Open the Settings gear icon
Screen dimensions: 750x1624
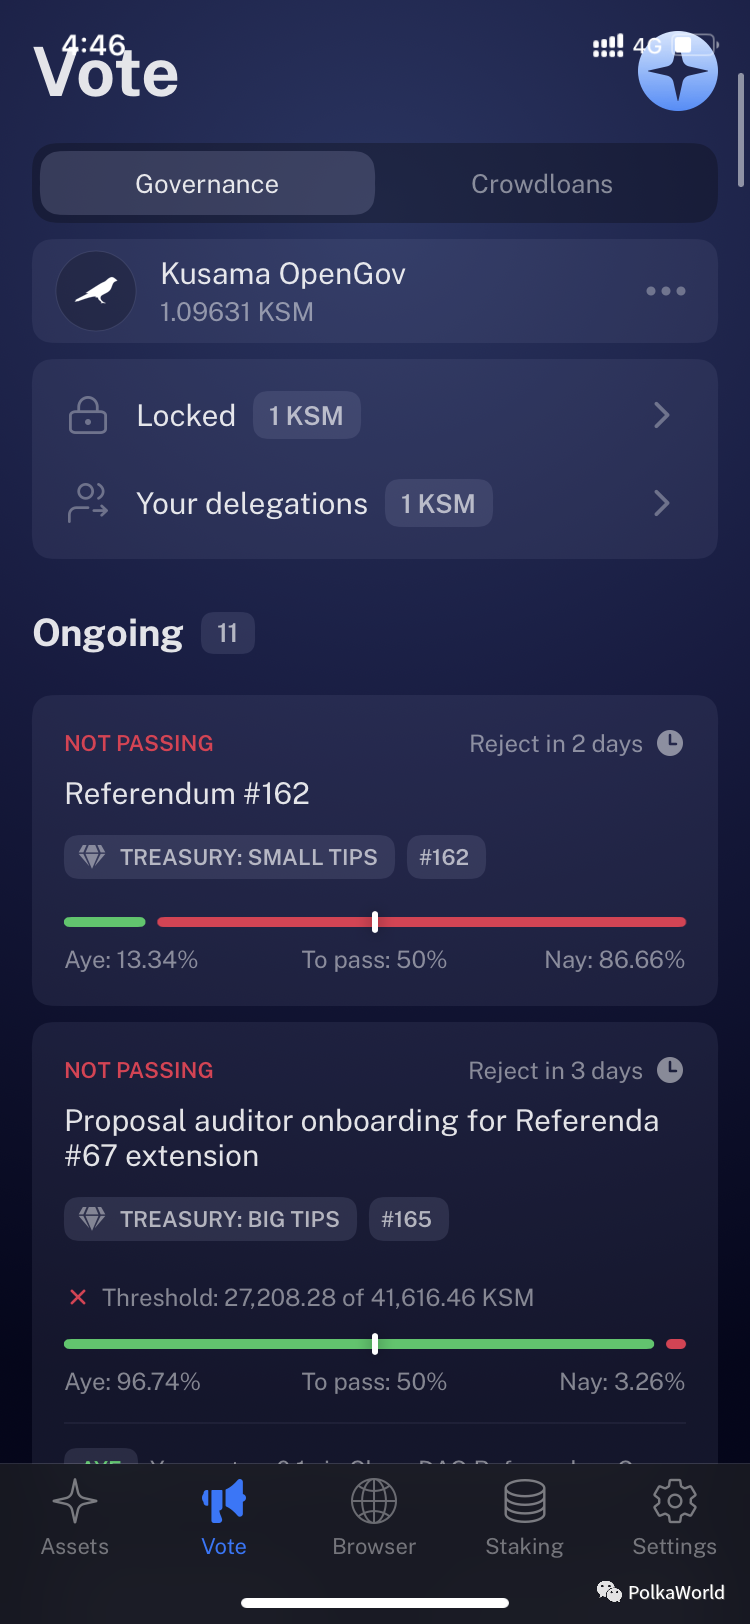674,1500
